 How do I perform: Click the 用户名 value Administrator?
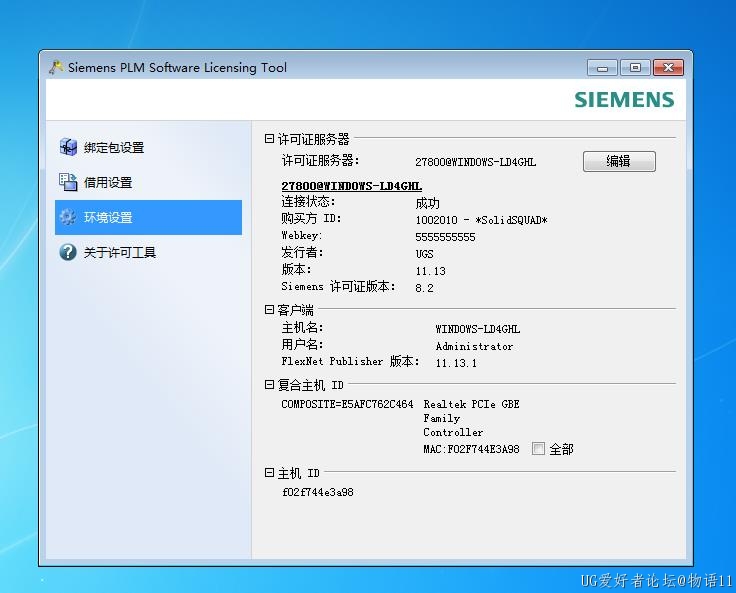click(x=474, y=347)
